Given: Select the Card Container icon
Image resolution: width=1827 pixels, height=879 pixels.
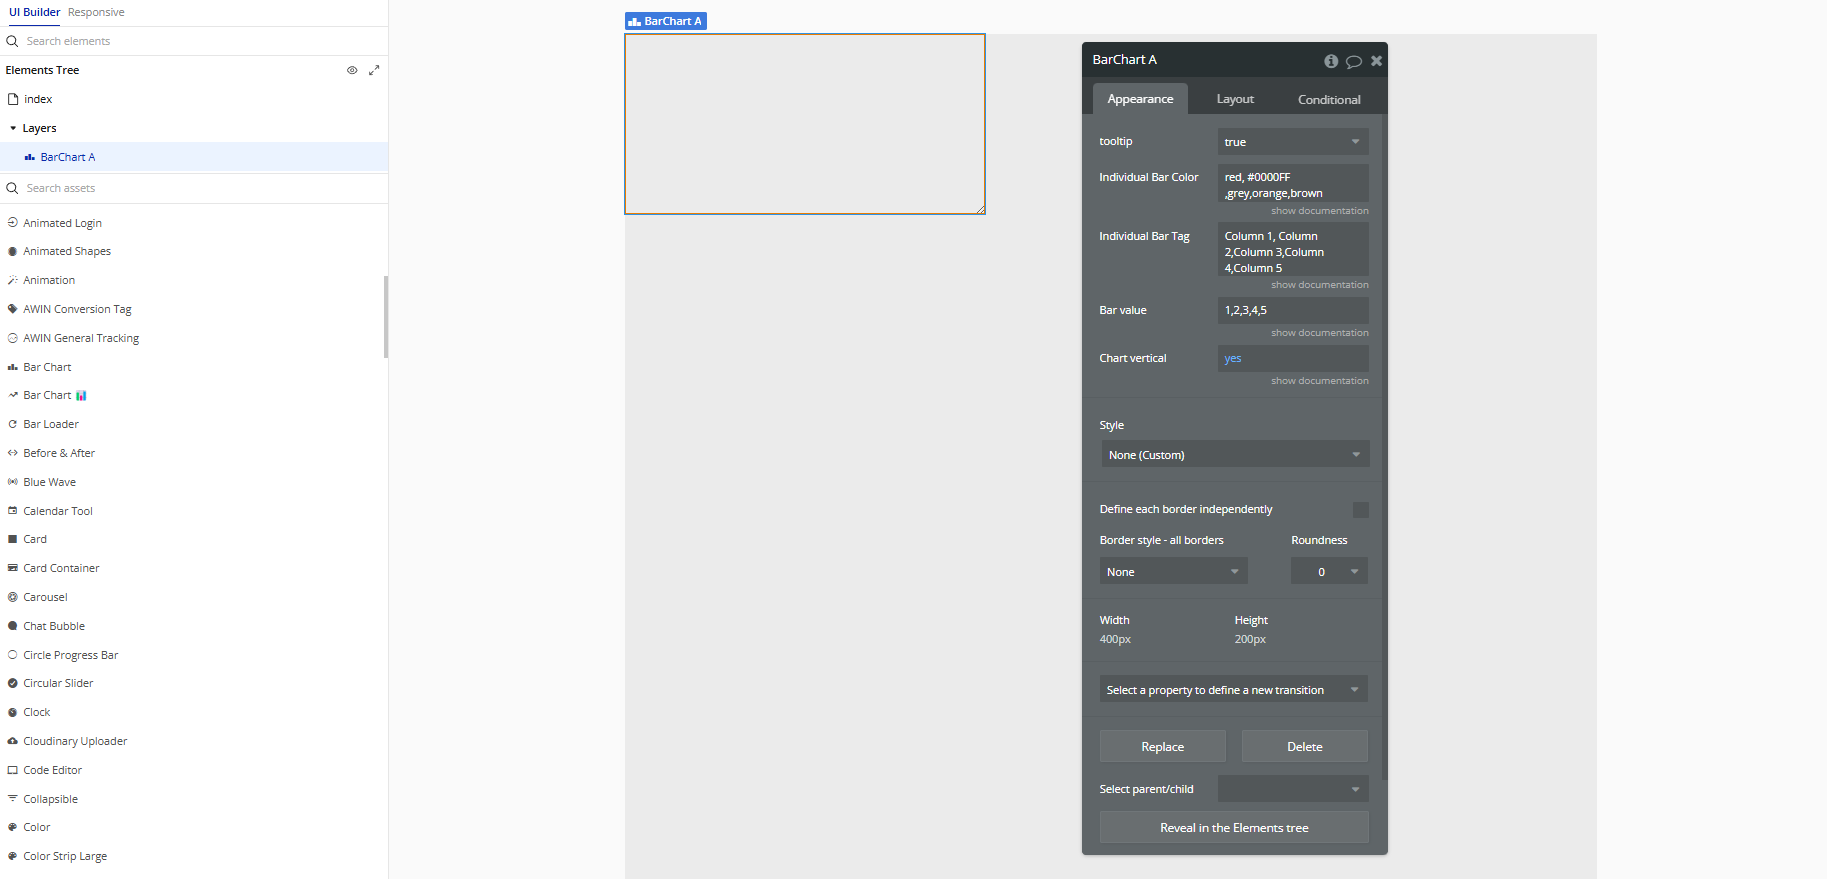Looking at the screenshot, I should point(13,568).
